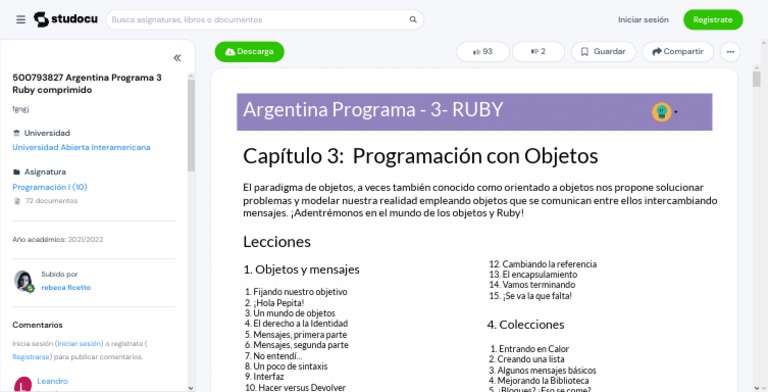Image resolution: width=768 pixels, height=392 pixels.
Task: Click the Asignatura folder icon
Action: (17, 172)
